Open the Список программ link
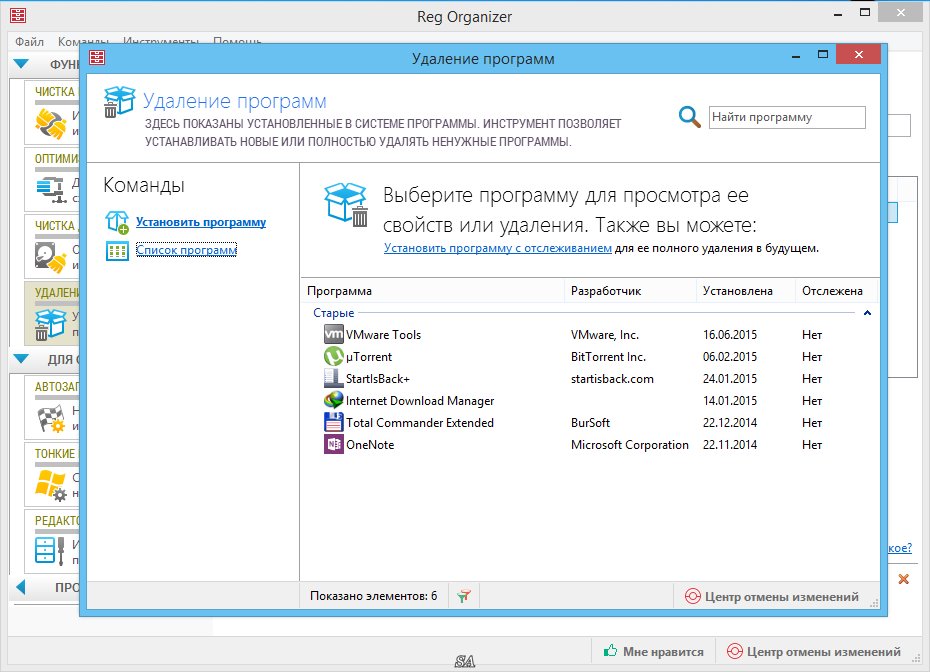This screenshot has width=930, height=672. [x=186, y=250]
